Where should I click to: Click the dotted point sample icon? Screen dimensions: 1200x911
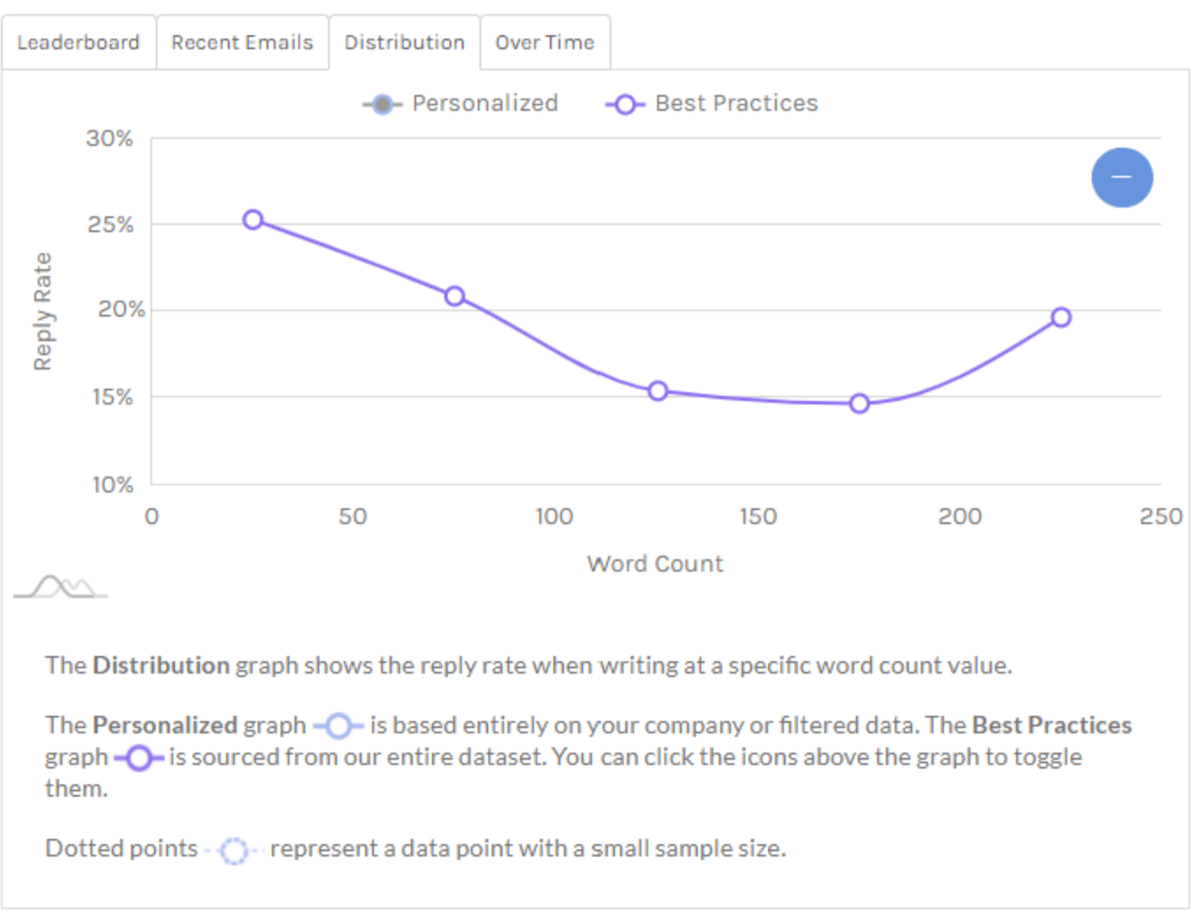point(233,851)
